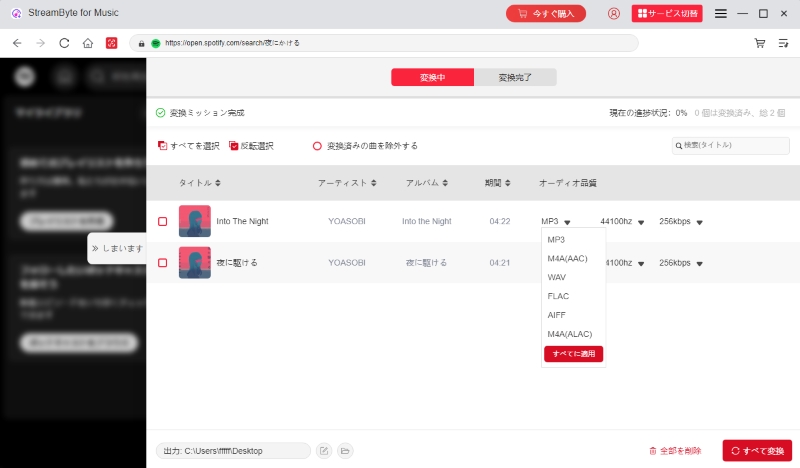Image resolution: width=800 pixels, height=468 pixels.
Task: Click the edit output path pencil icon
Action: 324,451
